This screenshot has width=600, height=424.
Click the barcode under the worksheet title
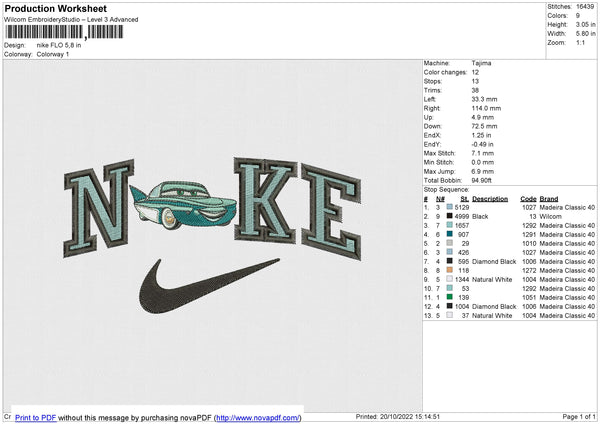pos(64,32)
